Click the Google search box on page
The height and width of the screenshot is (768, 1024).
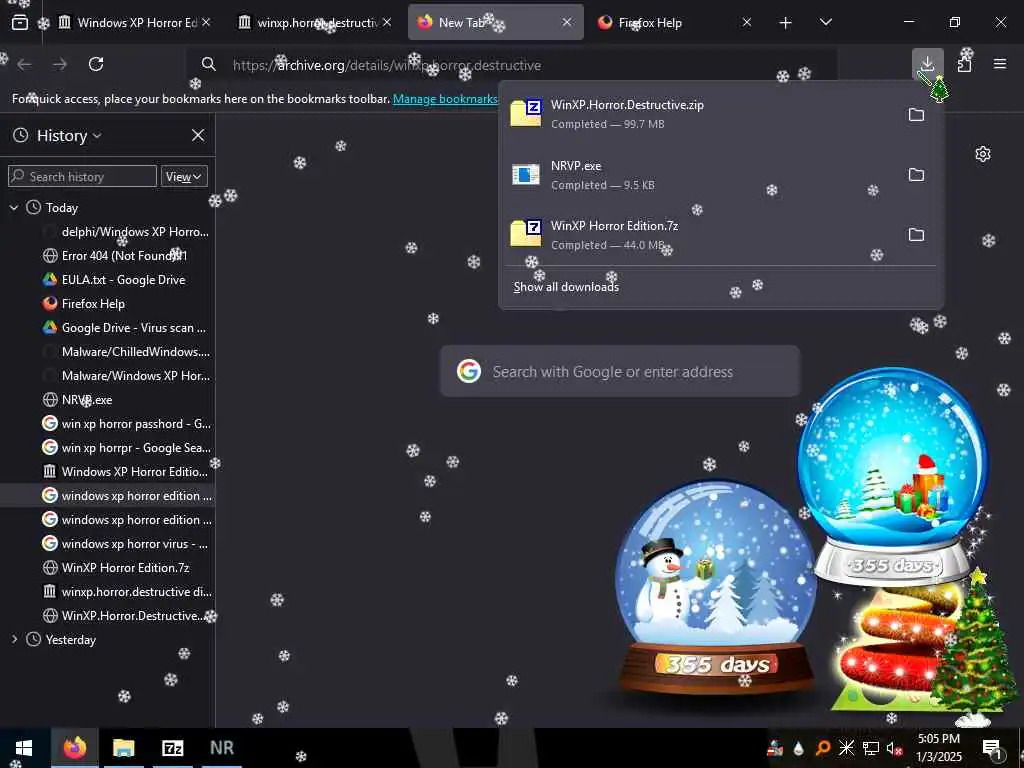point(620,372)
